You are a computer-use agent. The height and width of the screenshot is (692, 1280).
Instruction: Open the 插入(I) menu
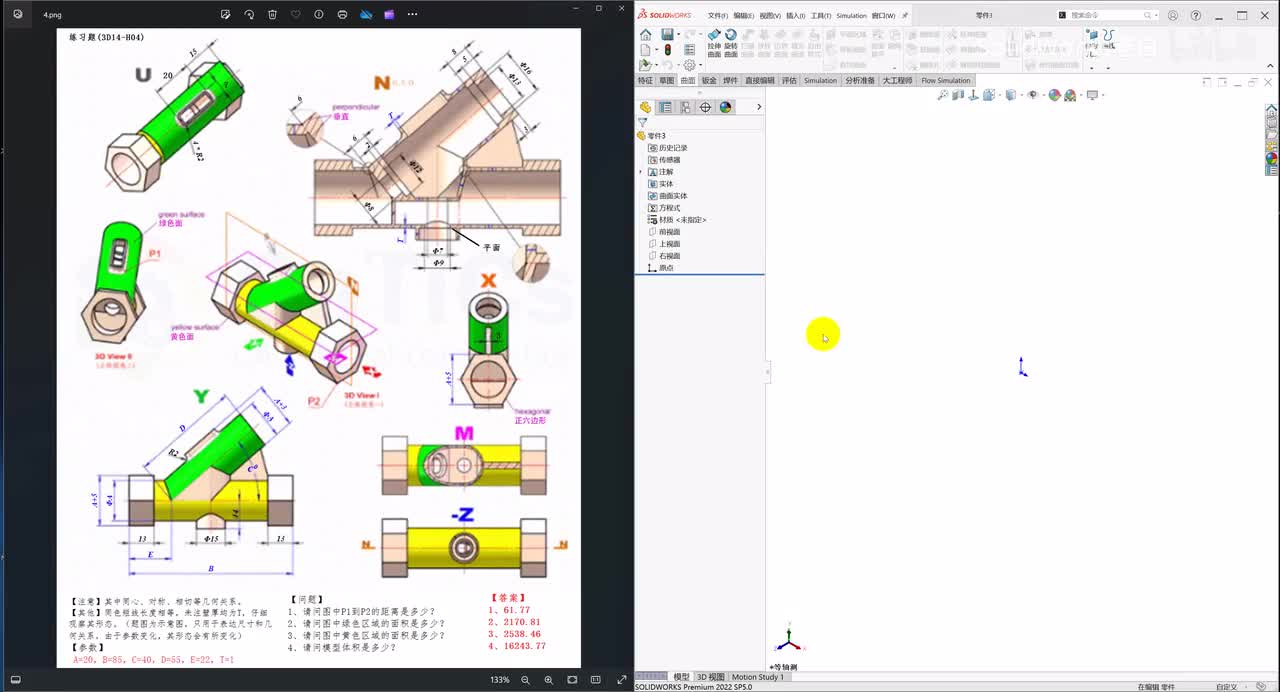(x=796, y=15)
